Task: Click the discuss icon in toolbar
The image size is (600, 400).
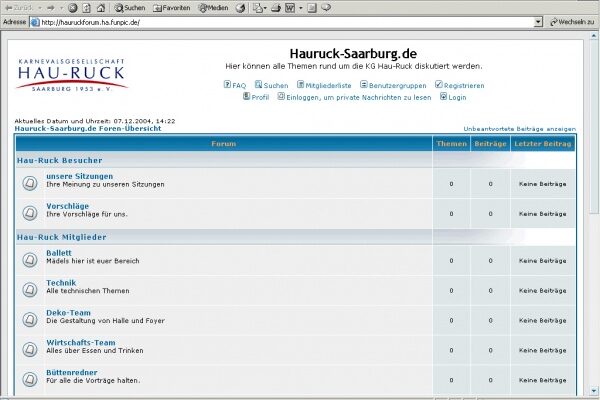Action: tap(312, 8)
